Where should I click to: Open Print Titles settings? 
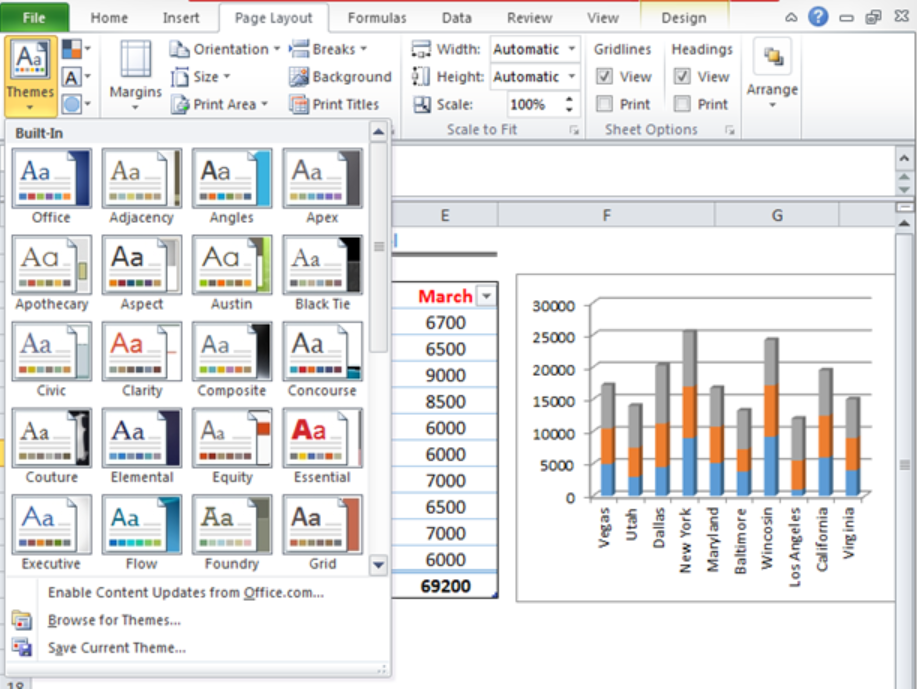335,105
